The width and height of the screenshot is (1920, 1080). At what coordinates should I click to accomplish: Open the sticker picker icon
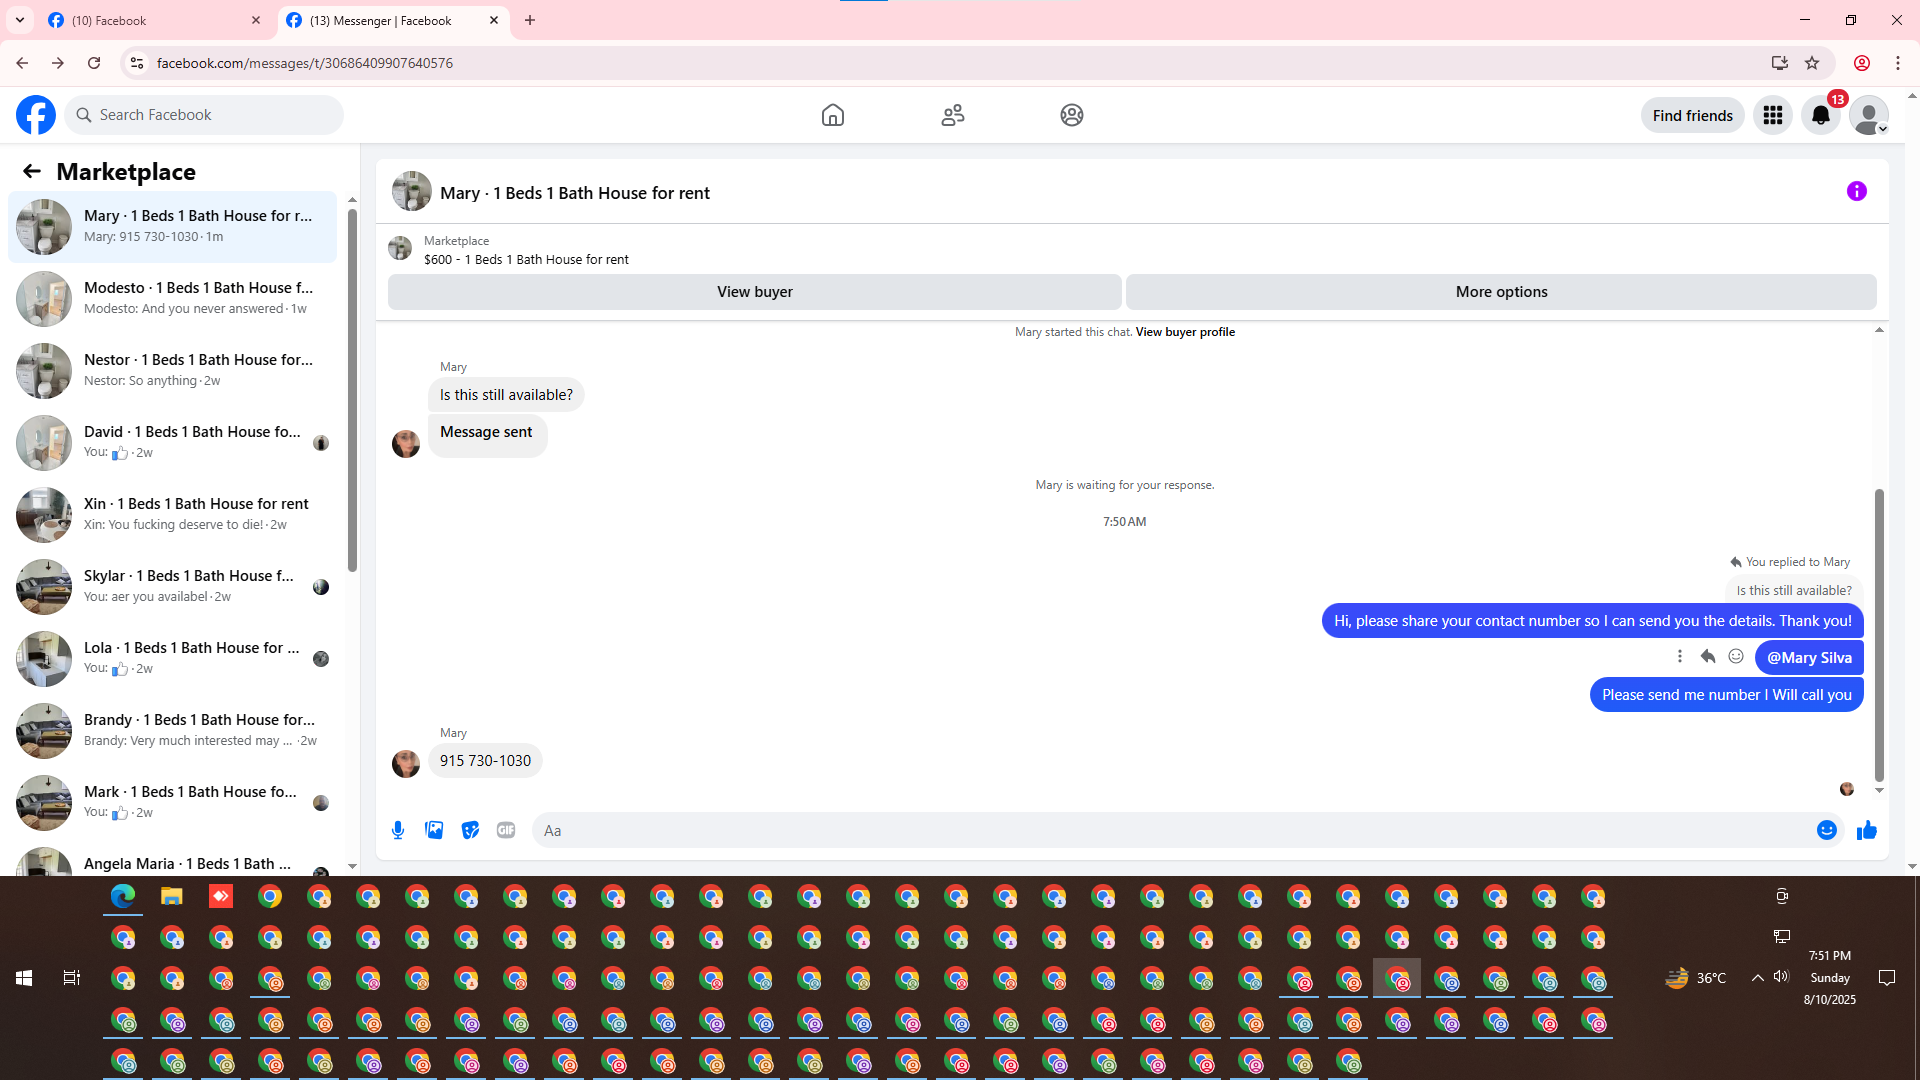470,830
